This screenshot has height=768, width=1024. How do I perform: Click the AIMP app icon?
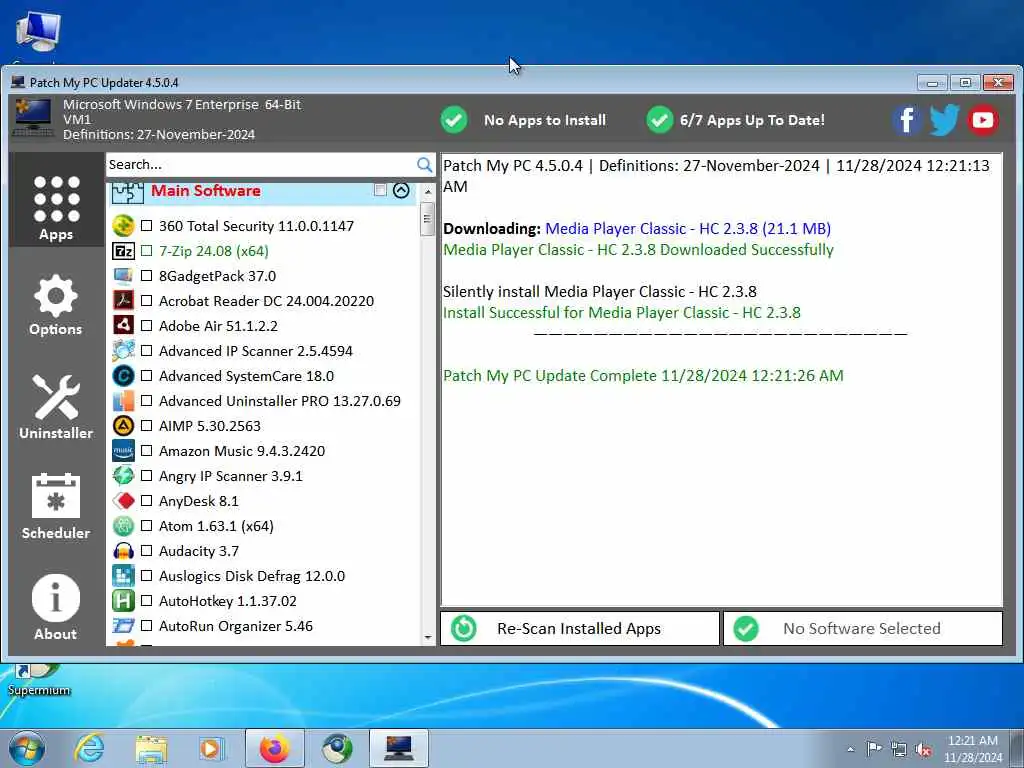(123, 426)
